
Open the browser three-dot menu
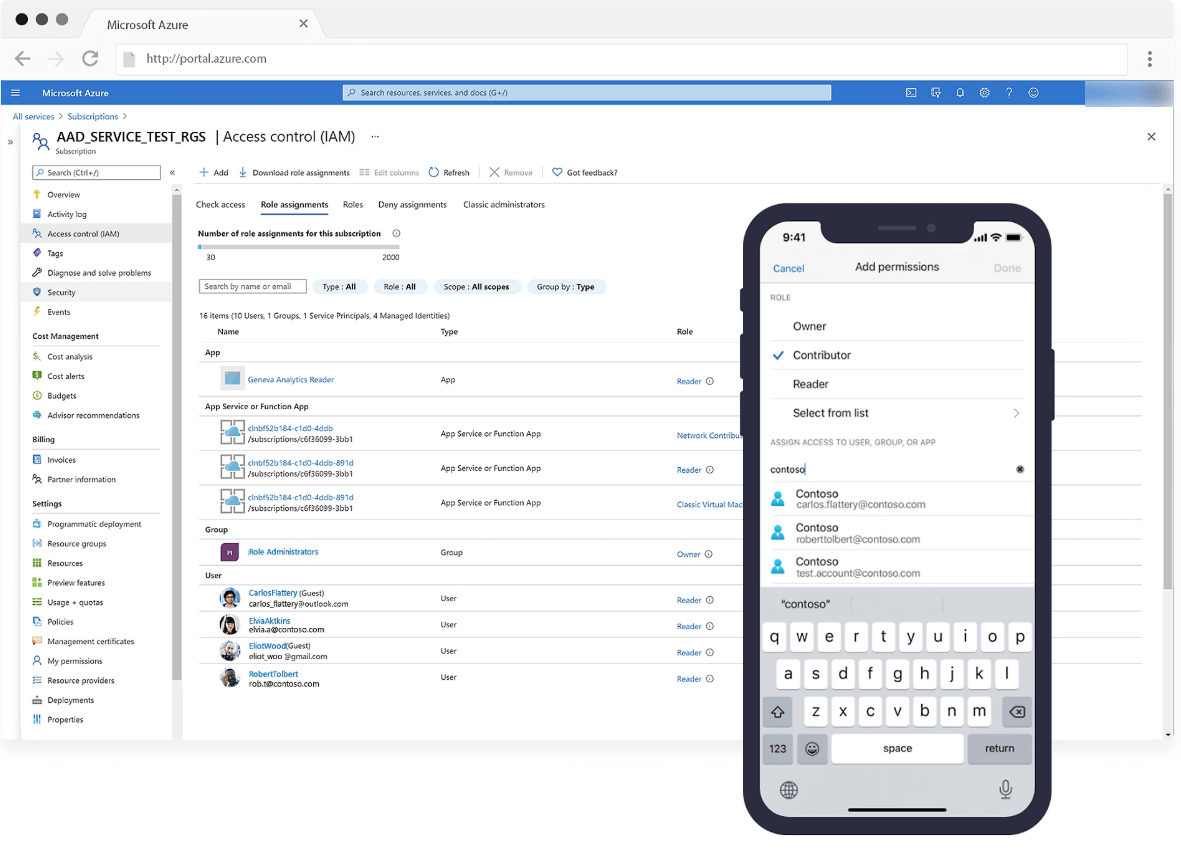pyautogui.click(x=1149, y=59)
